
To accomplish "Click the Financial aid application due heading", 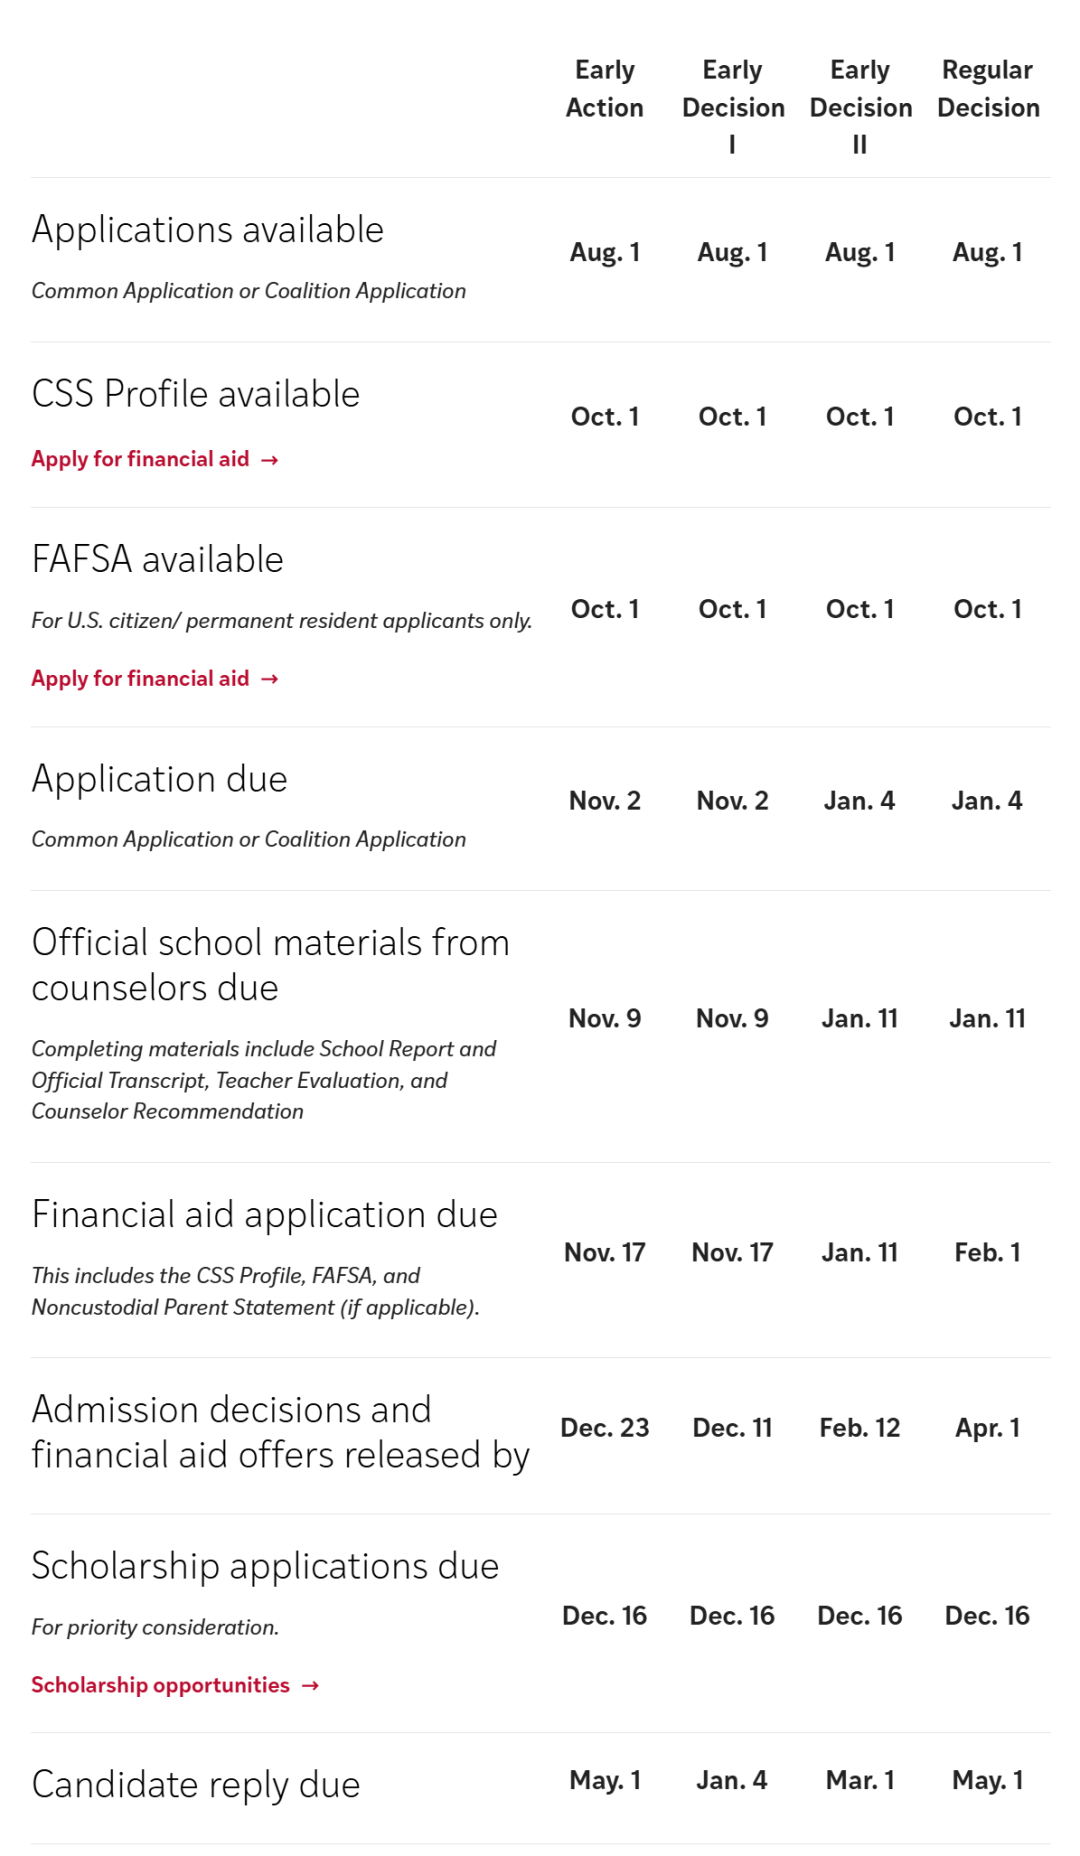I will (x=264, y=1213).
